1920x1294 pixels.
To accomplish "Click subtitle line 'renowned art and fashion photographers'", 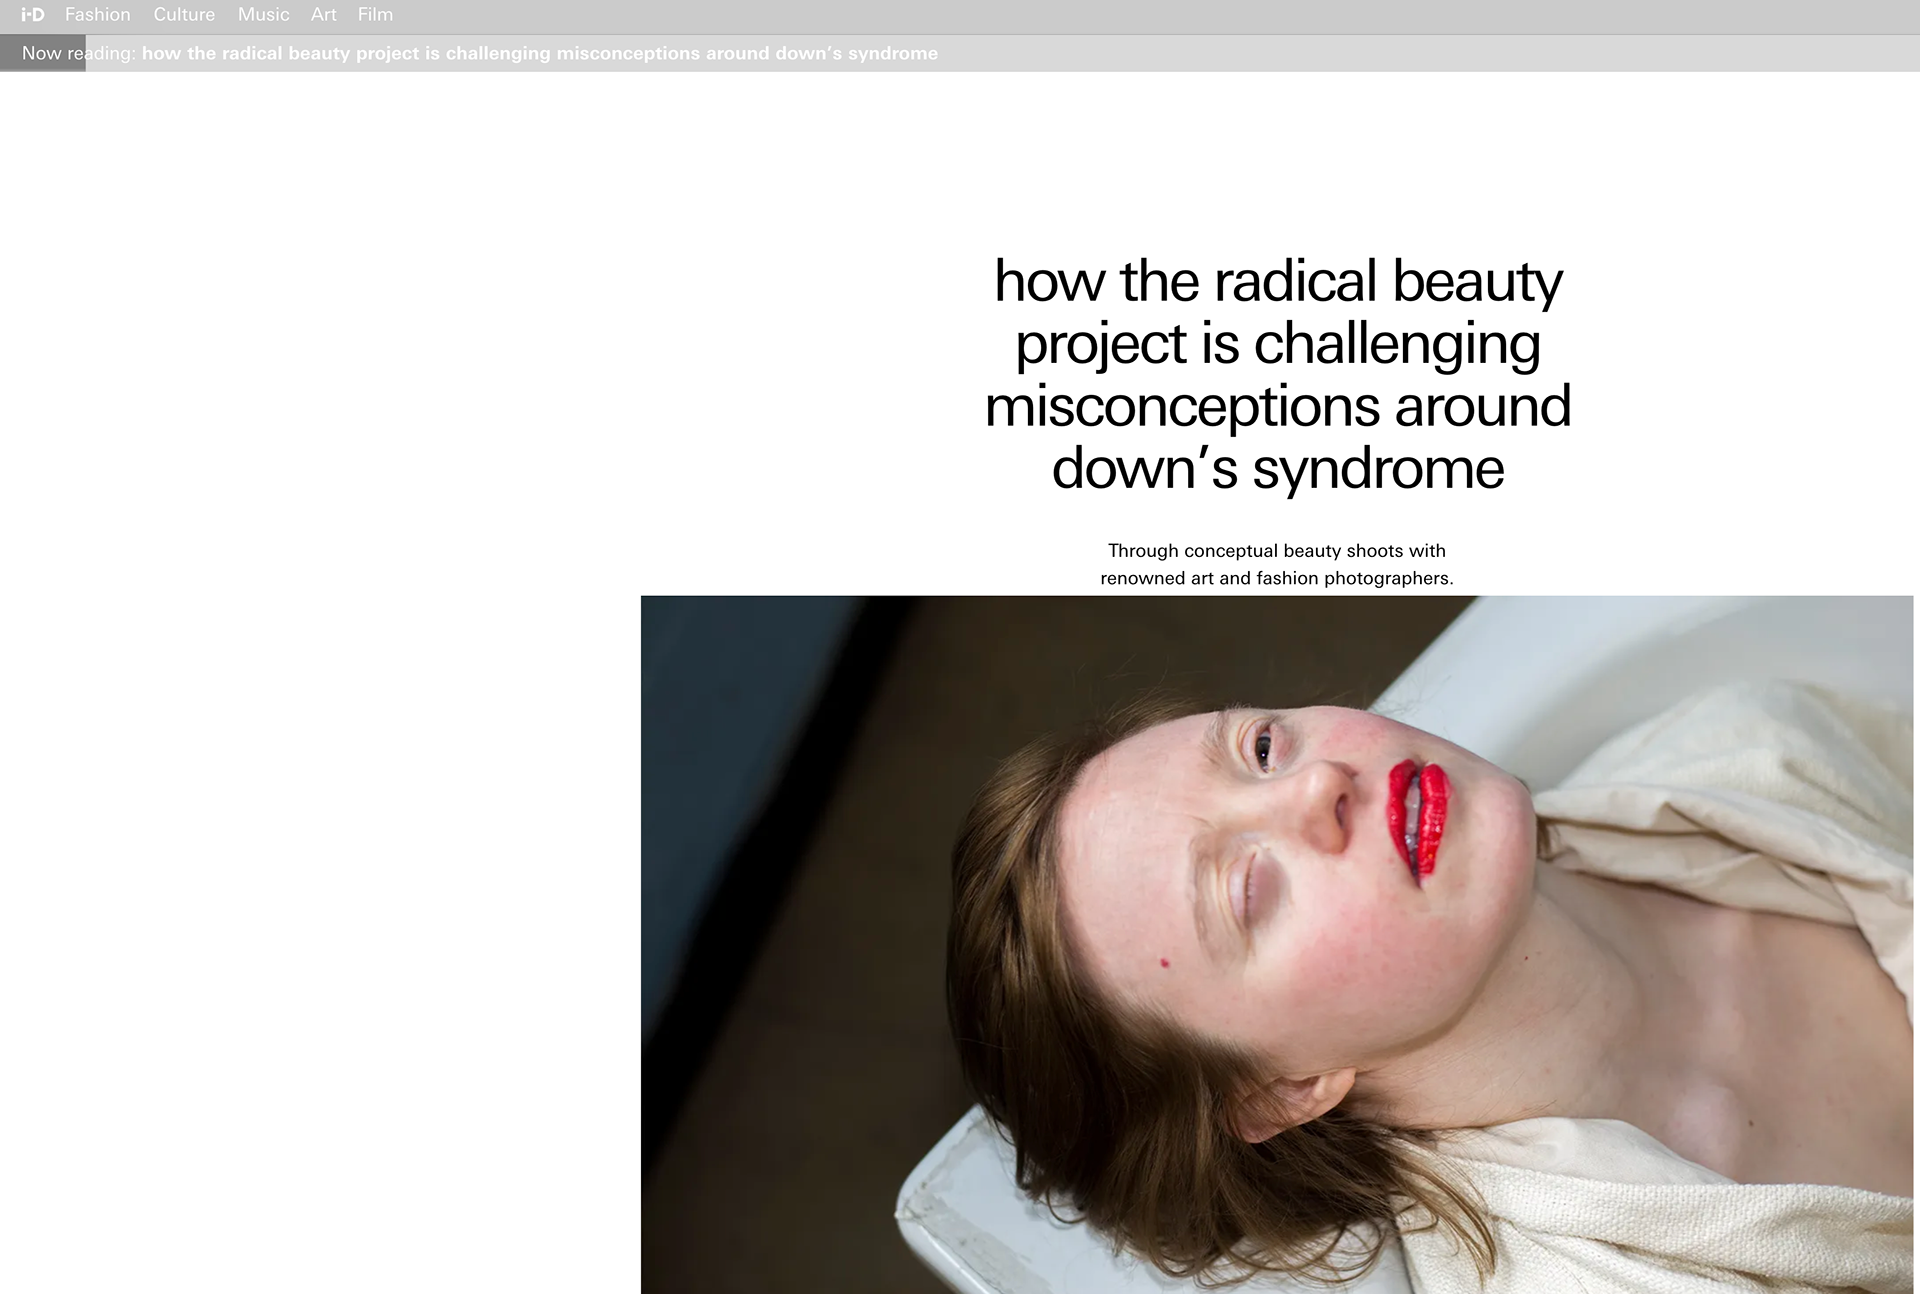I will pos(1276,578).
